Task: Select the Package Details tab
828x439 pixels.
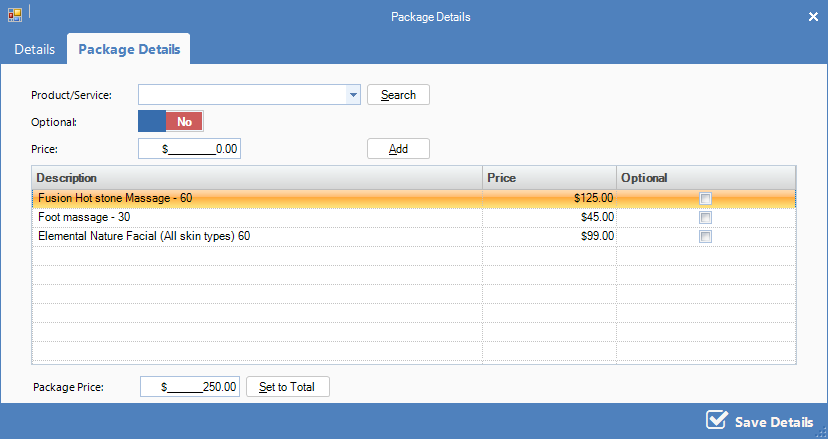Action: click(129, 49)
